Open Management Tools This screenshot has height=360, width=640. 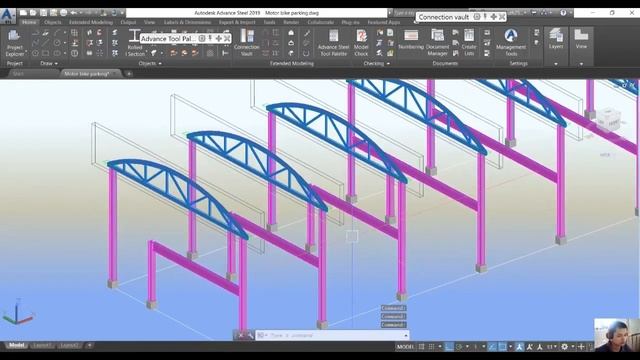pos(511,43)
